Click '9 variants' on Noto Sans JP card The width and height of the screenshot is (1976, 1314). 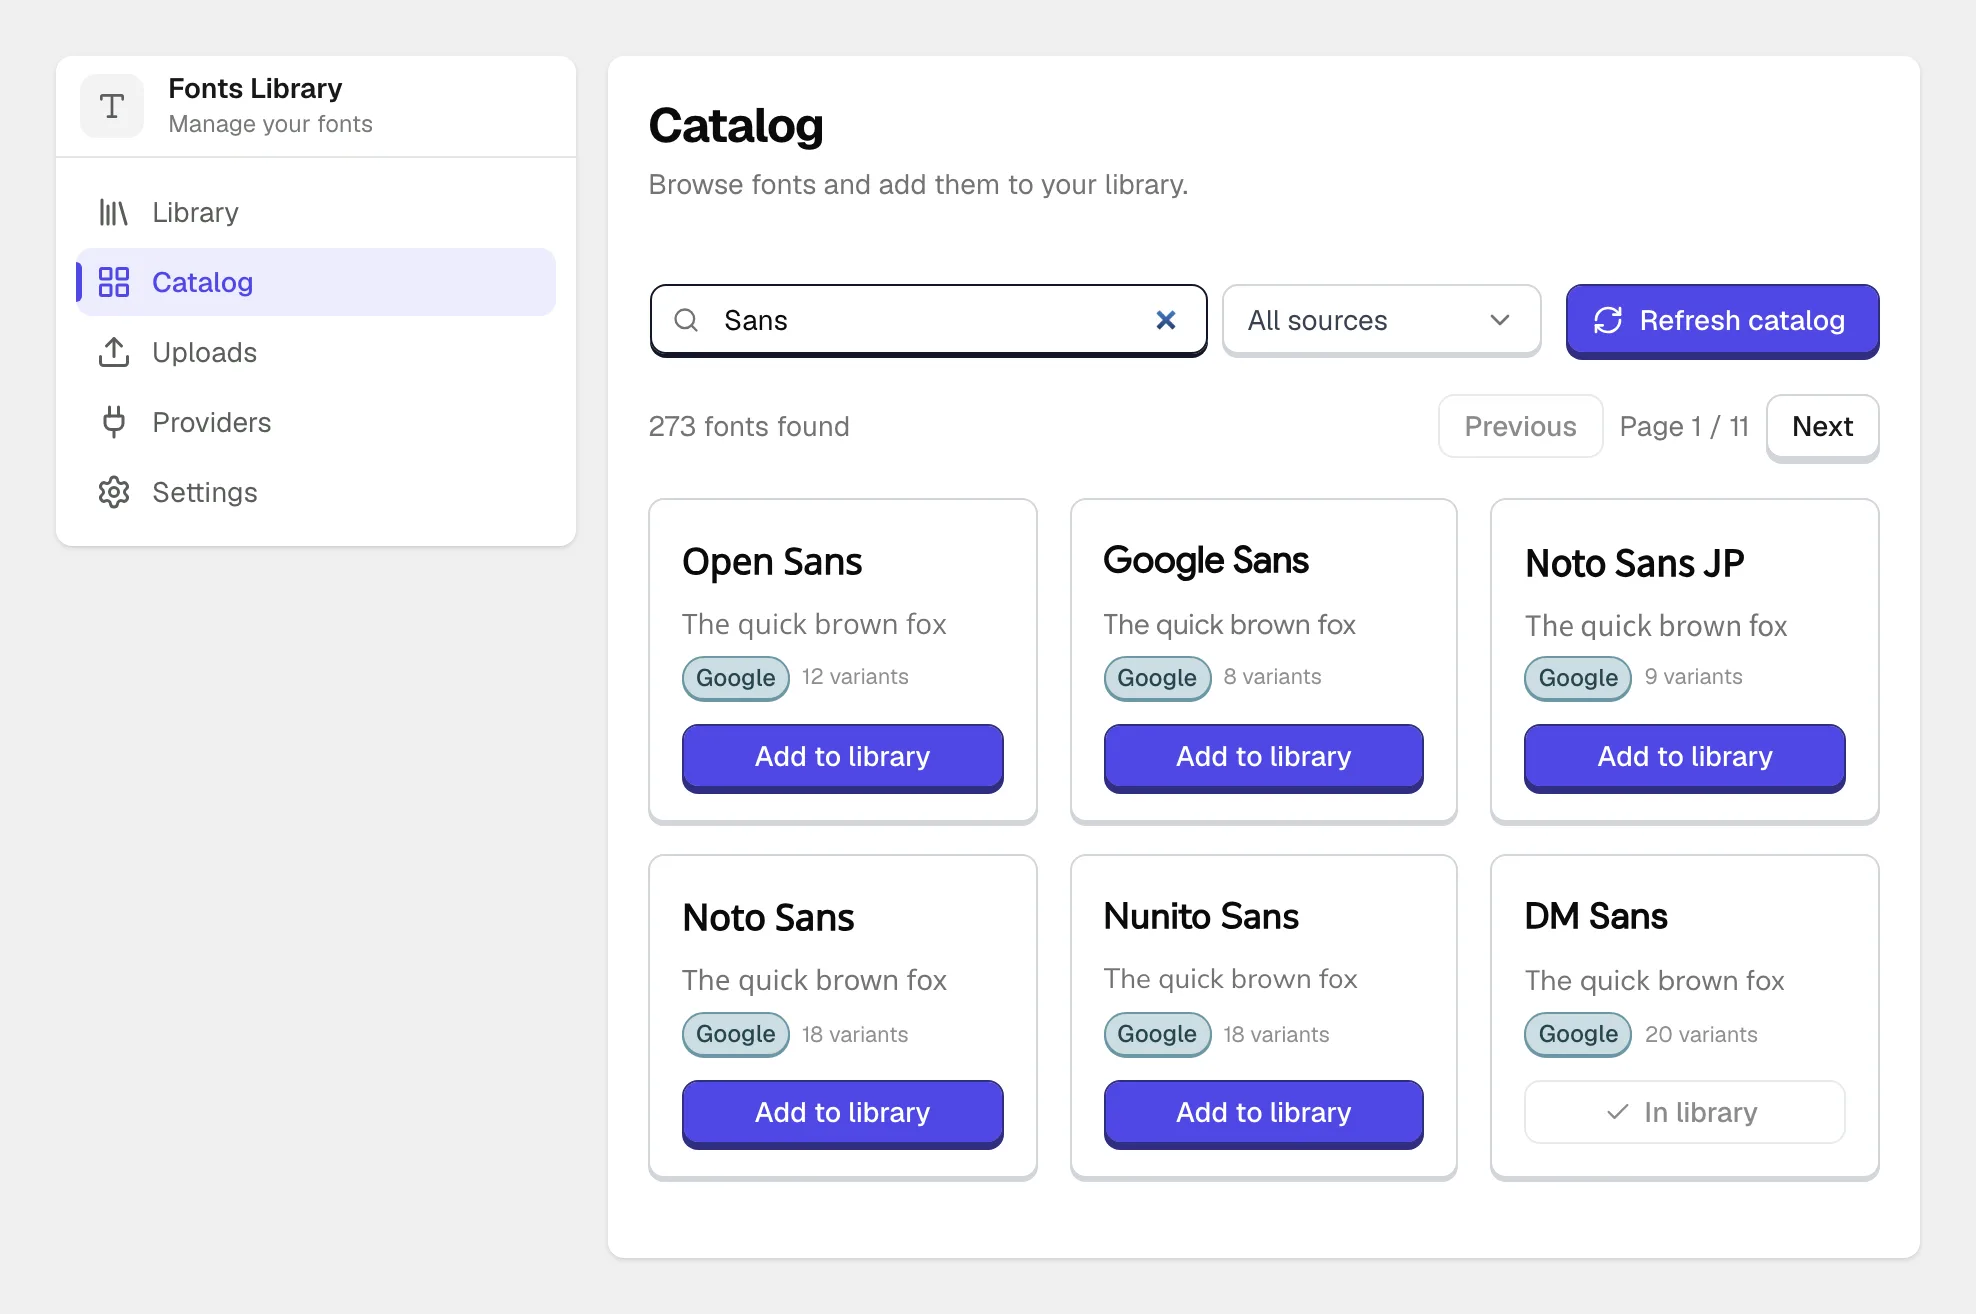1693,677
